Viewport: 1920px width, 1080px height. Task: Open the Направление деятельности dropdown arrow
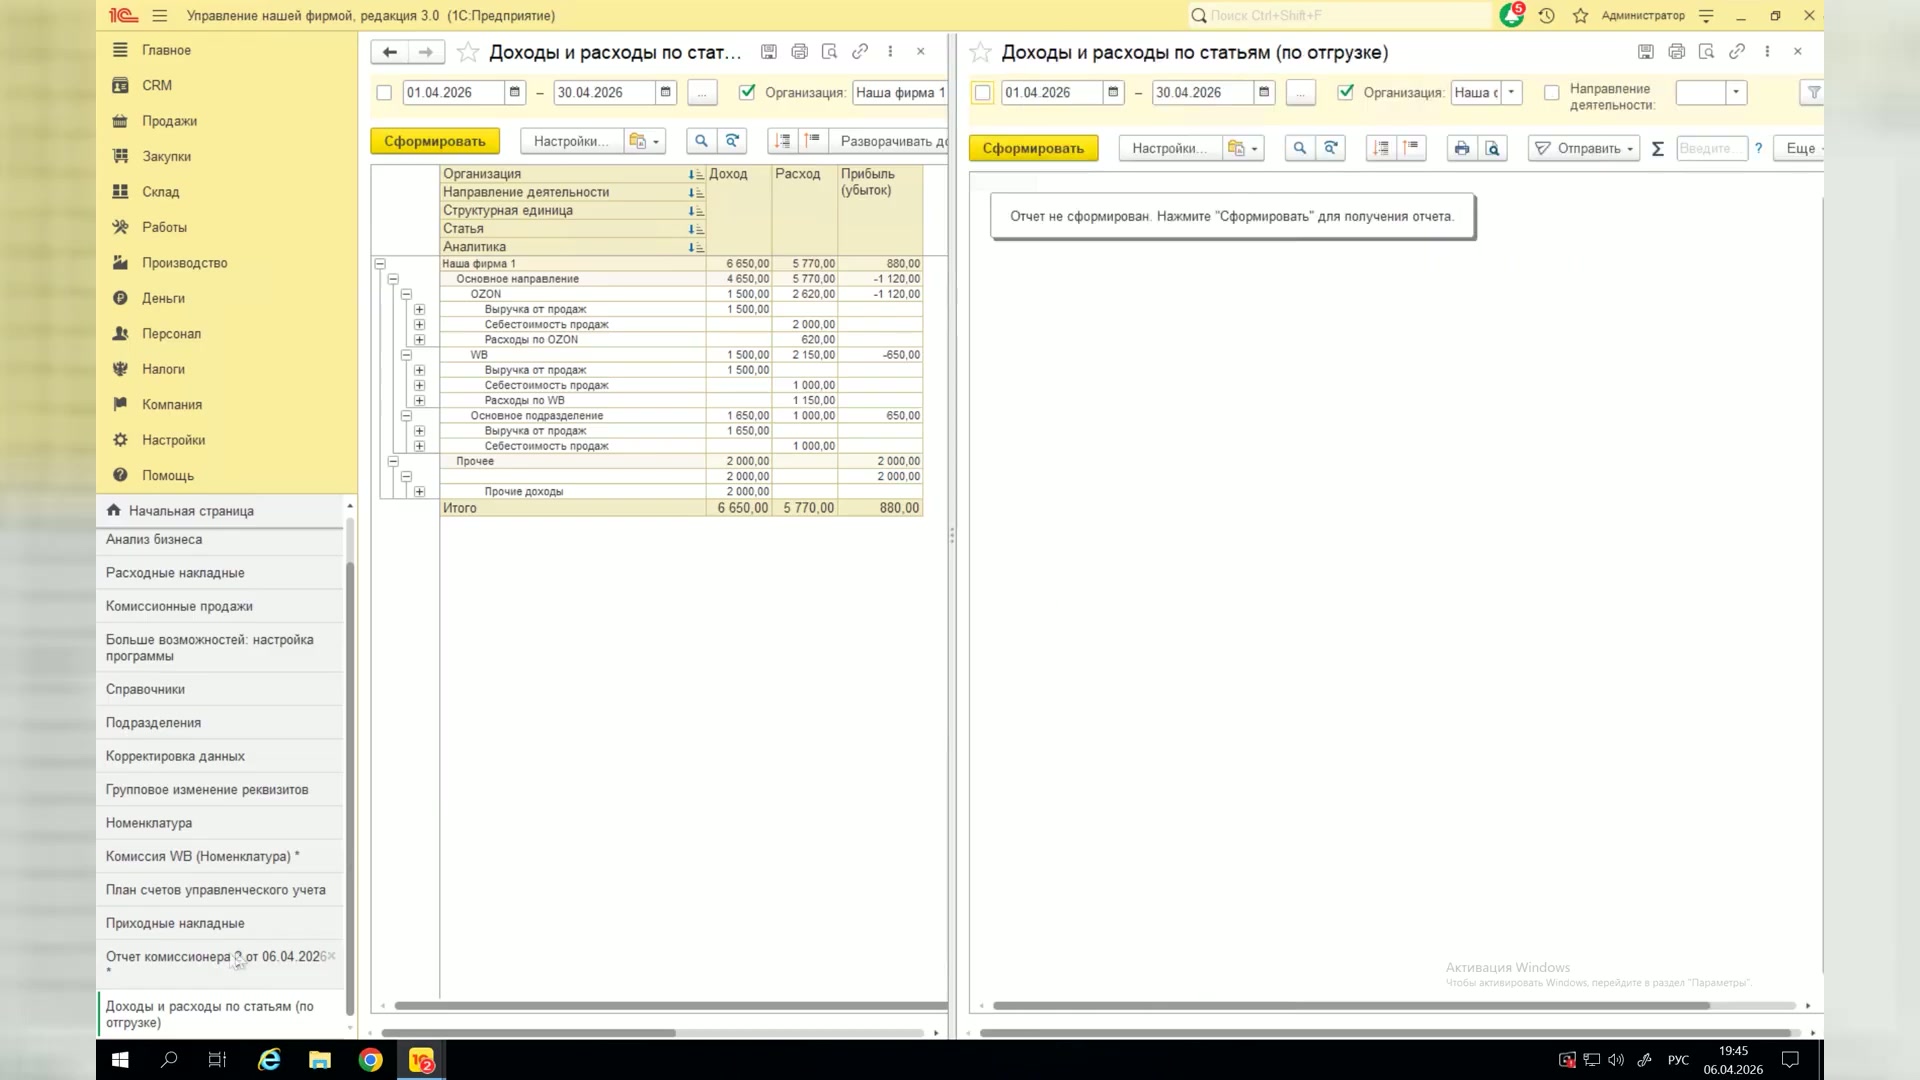[1736, 92]
